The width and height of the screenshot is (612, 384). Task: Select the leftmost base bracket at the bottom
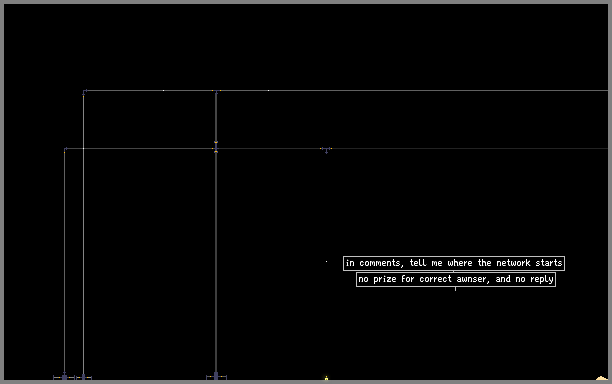(64, 377)
